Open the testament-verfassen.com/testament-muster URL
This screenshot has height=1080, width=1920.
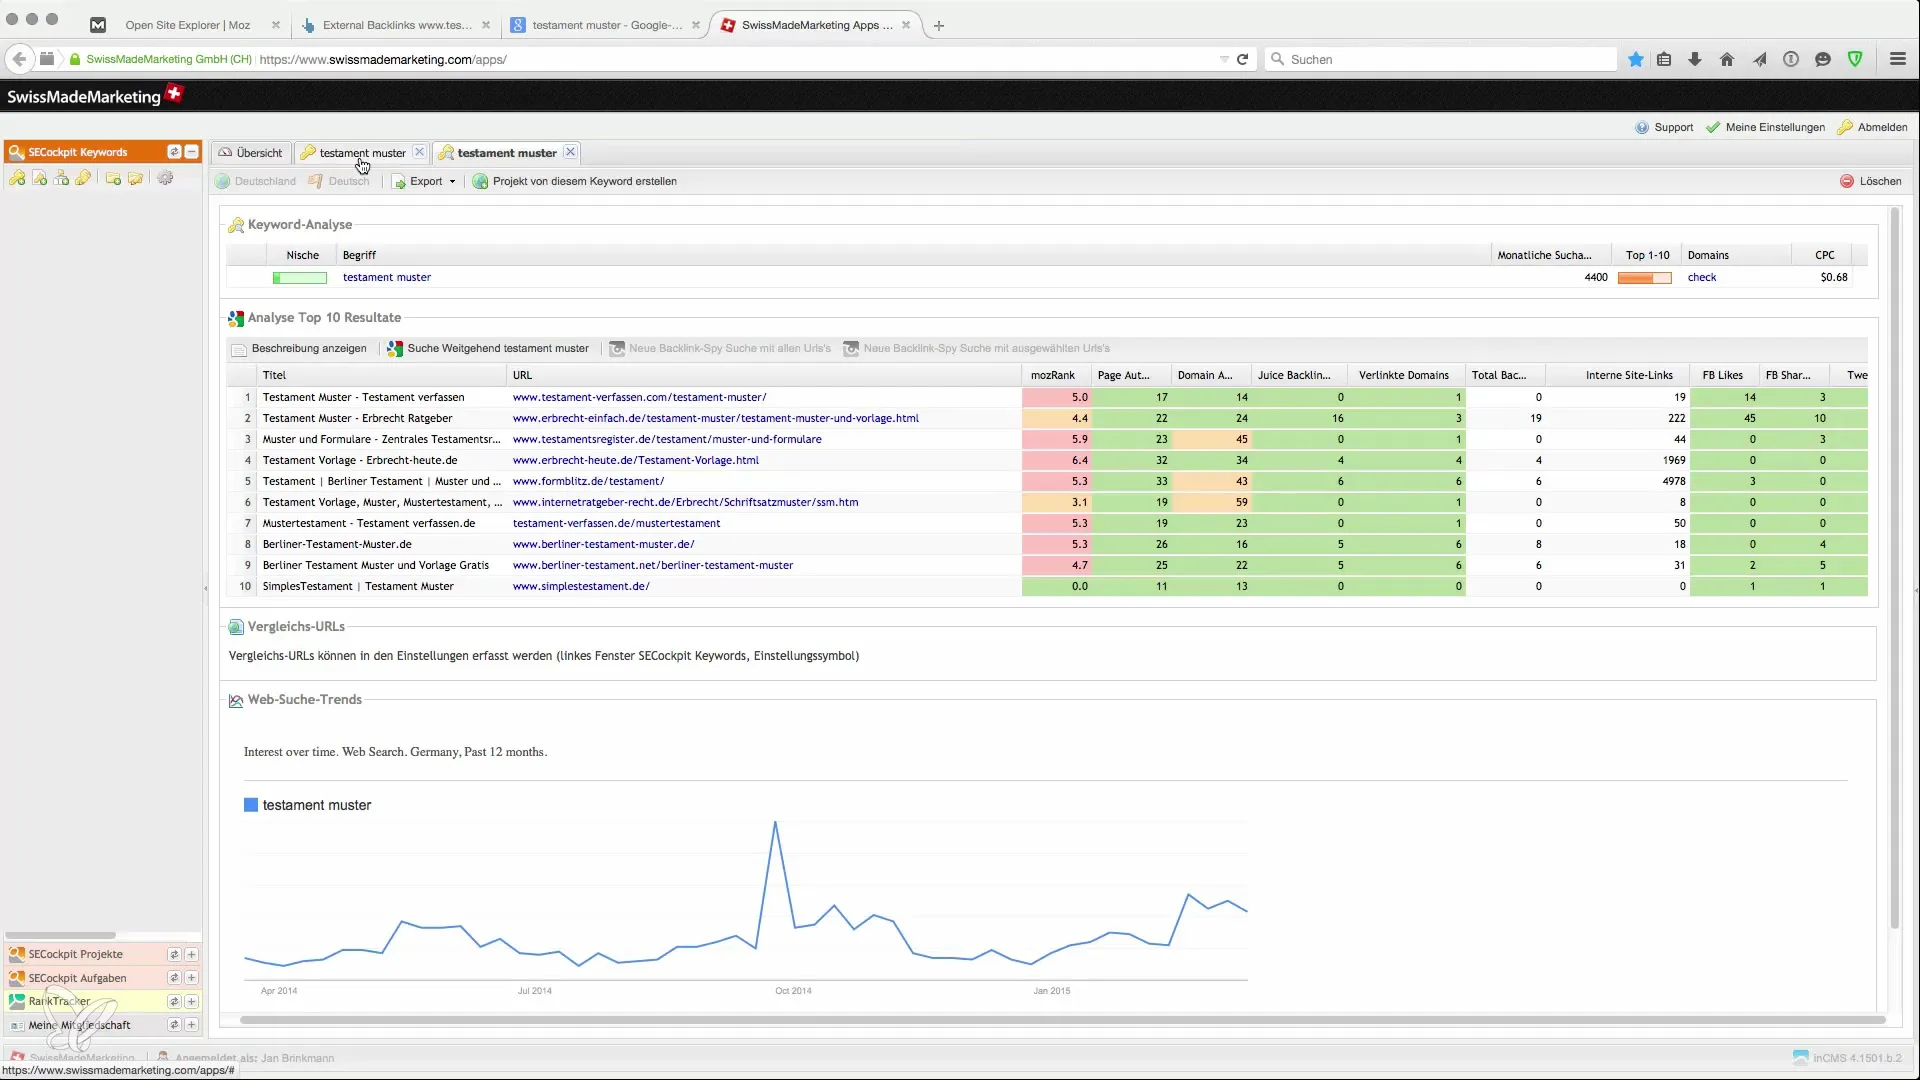(x=639, y=397)
